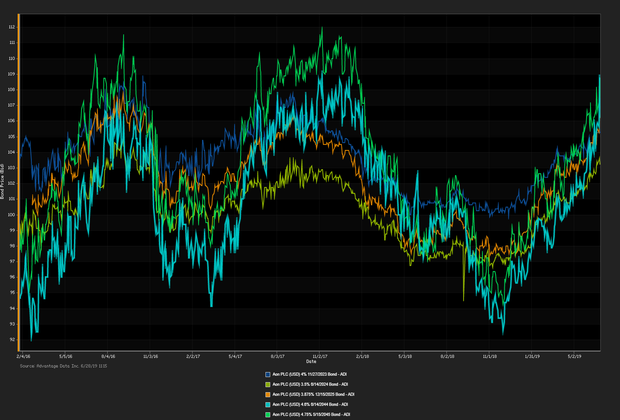Click the 106 price axis label
This screenshot has height=420, width=620.
point(11,121)
